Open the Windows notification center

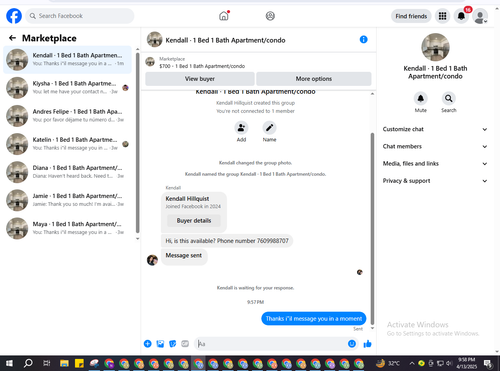488,363
